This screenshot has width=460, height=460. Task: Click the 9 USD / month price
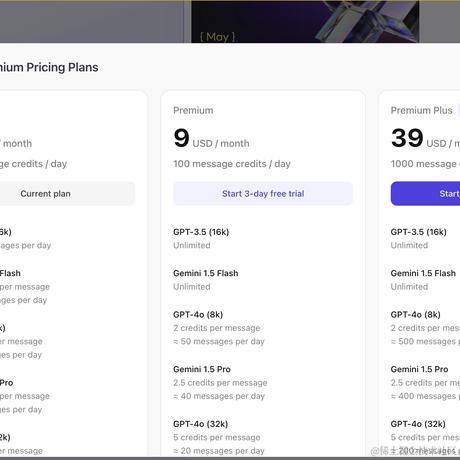click(211, 138)
